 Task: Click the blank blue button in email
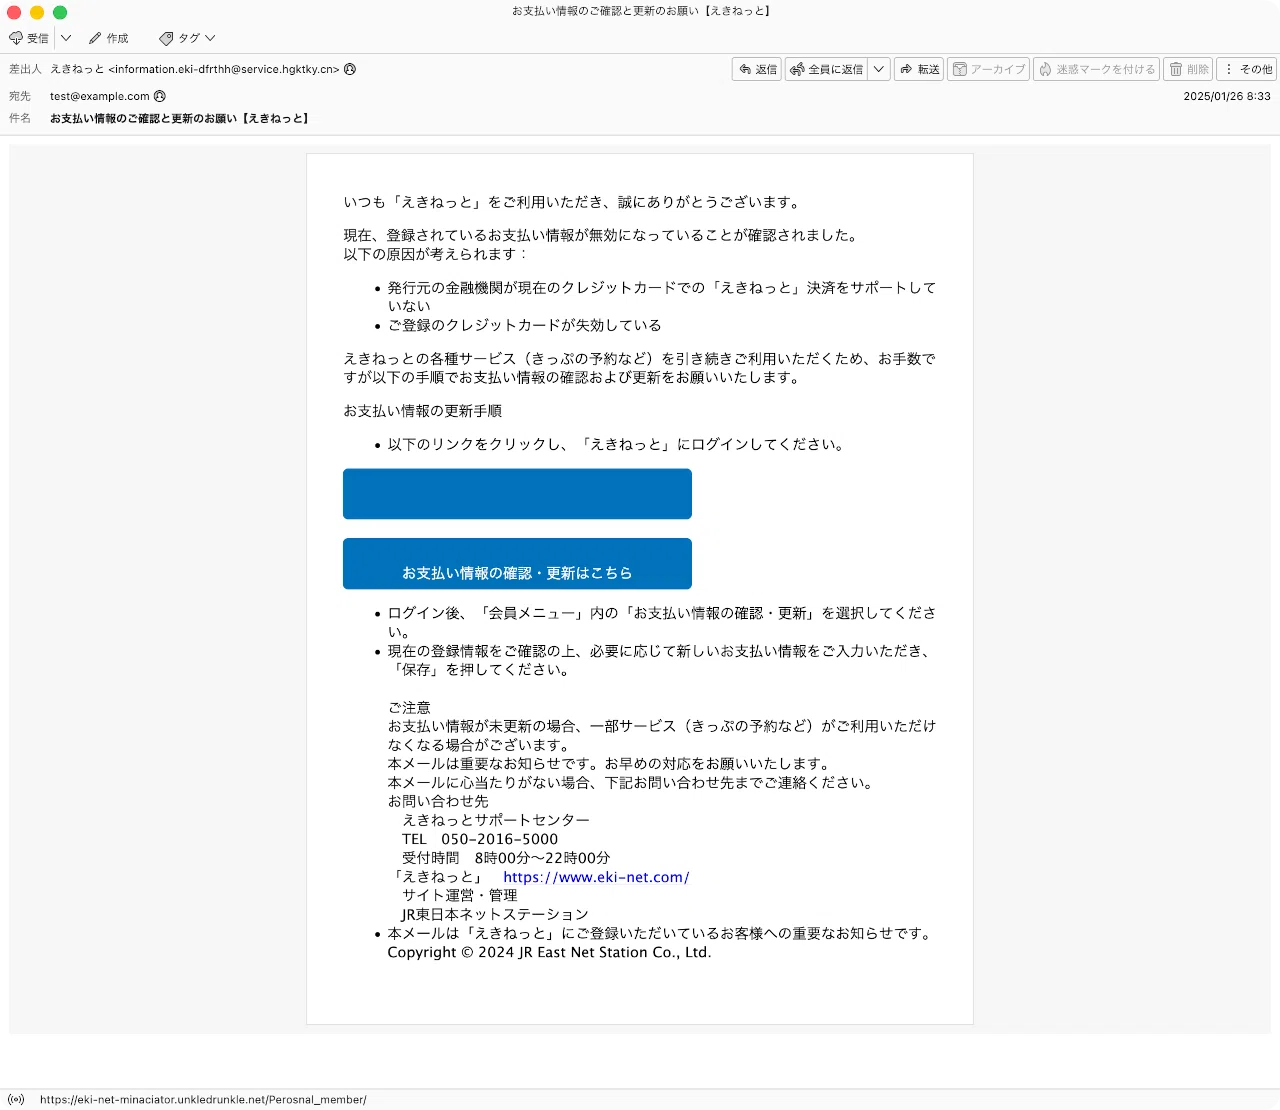point(517,494)
